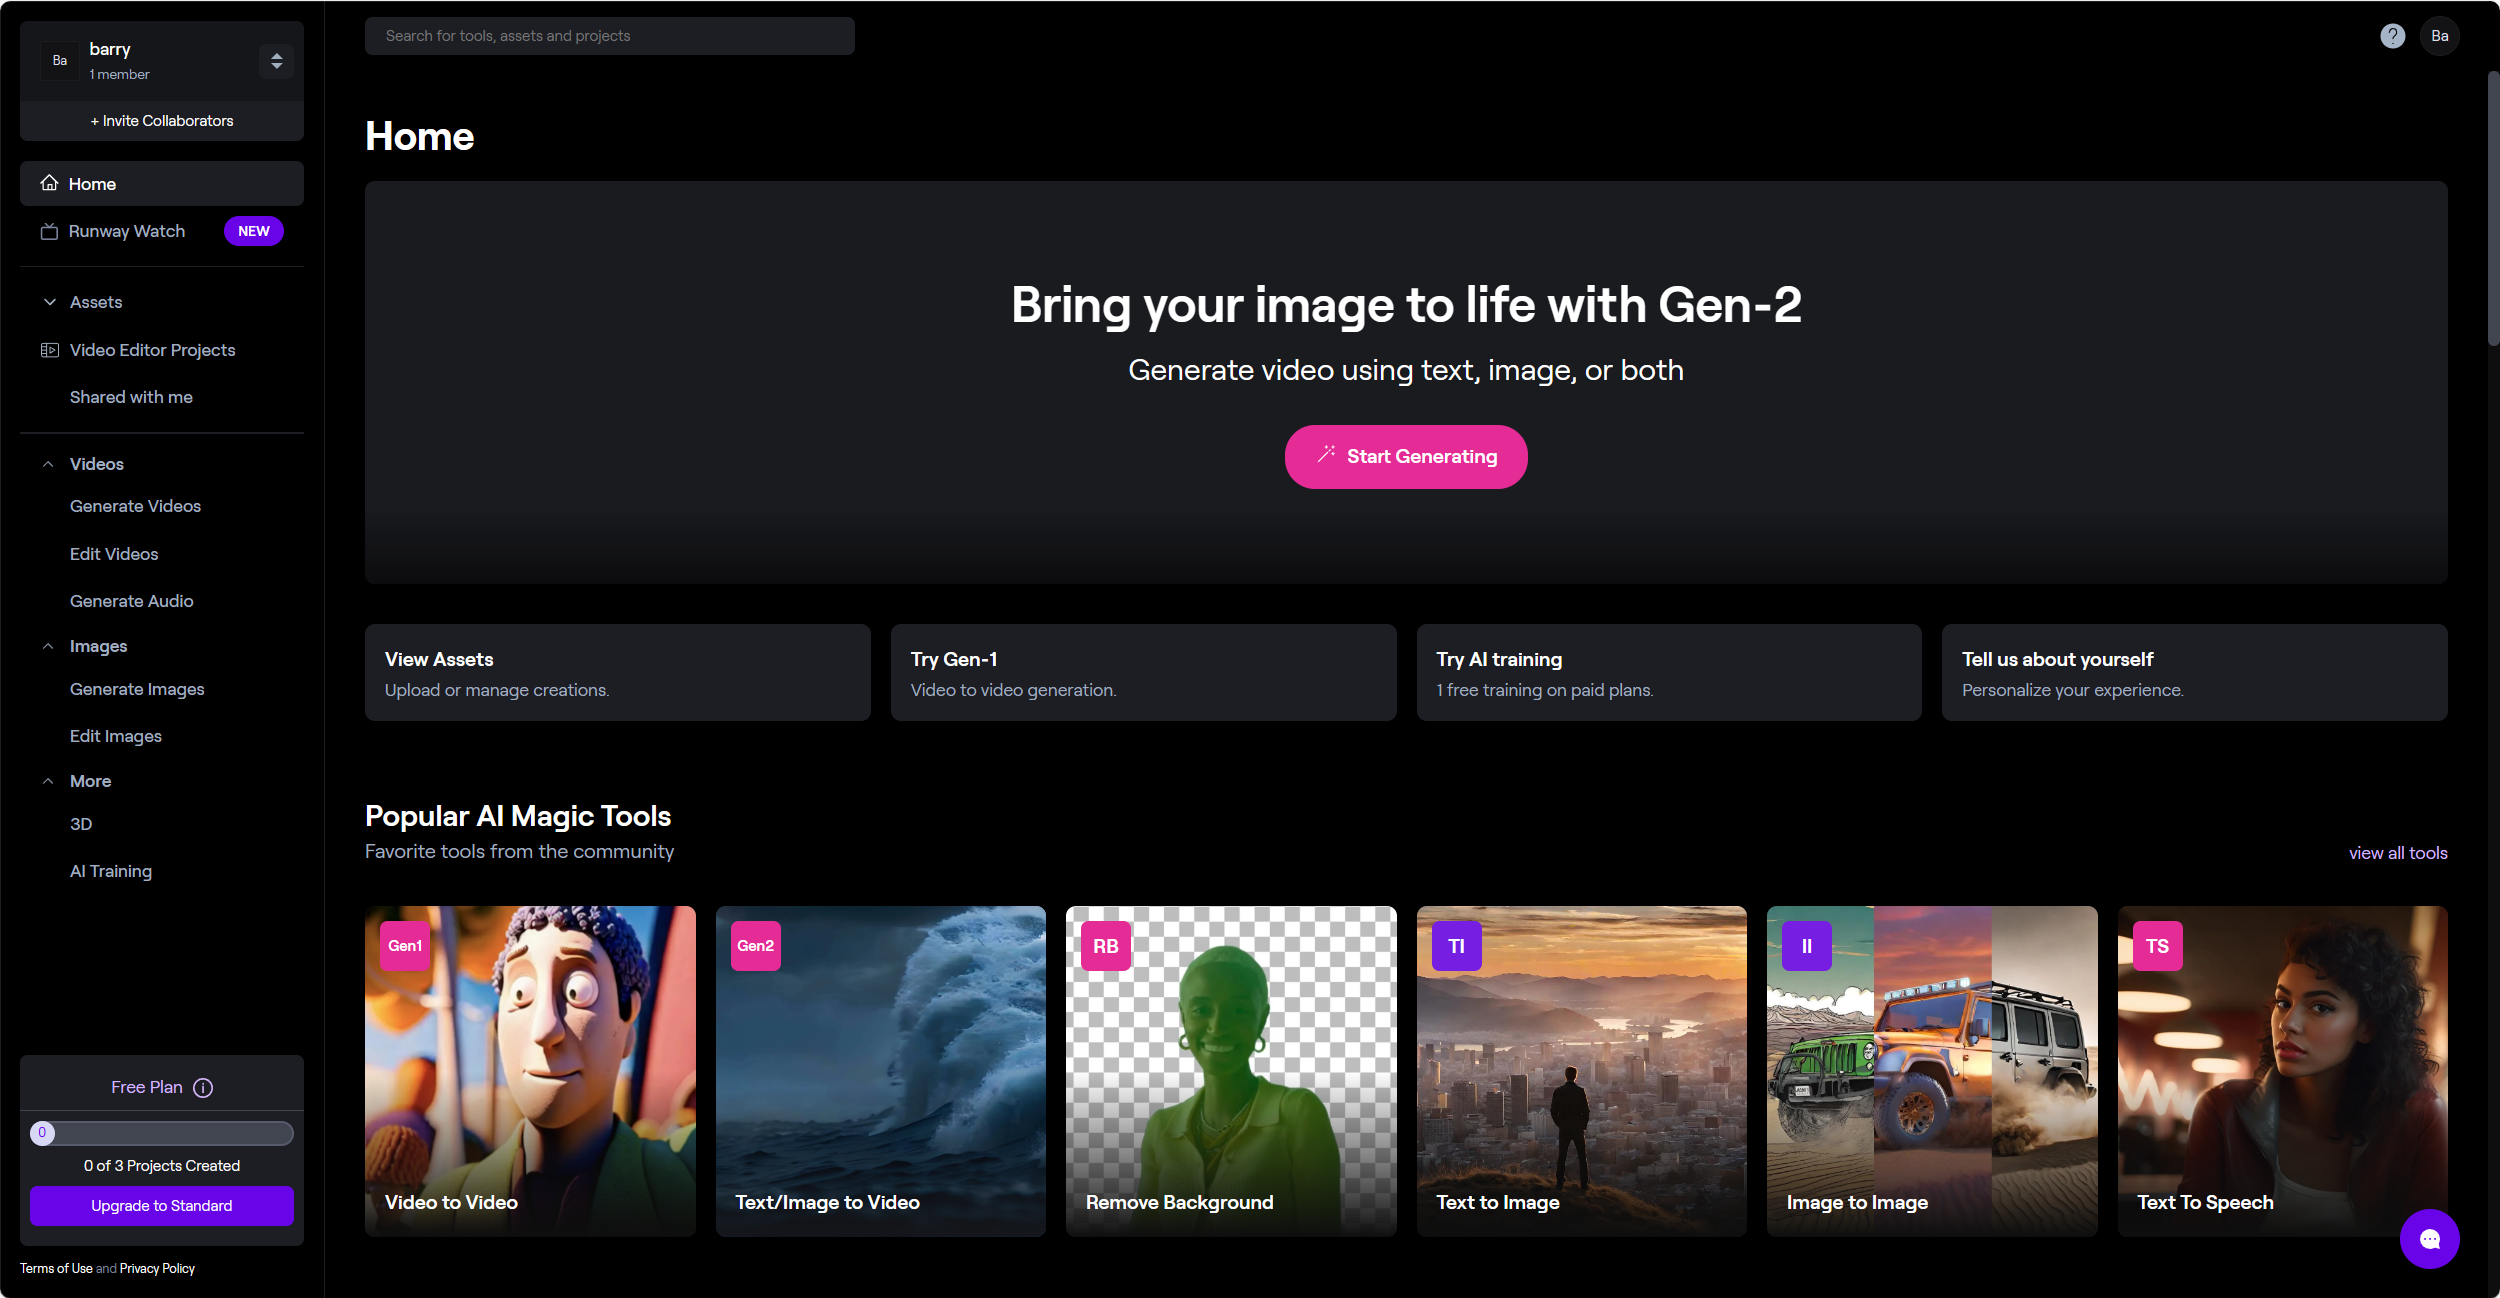Follow the view all tools link
The height and width of the screenshot is (1298, 2500).
(x=2398, y=853)
